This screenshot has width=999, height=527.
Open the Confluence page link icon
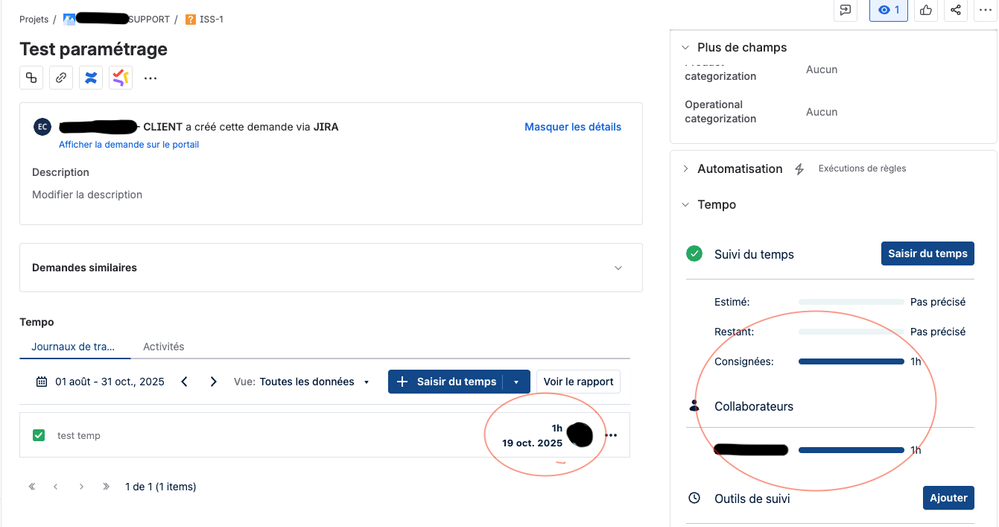click(91, 77)
